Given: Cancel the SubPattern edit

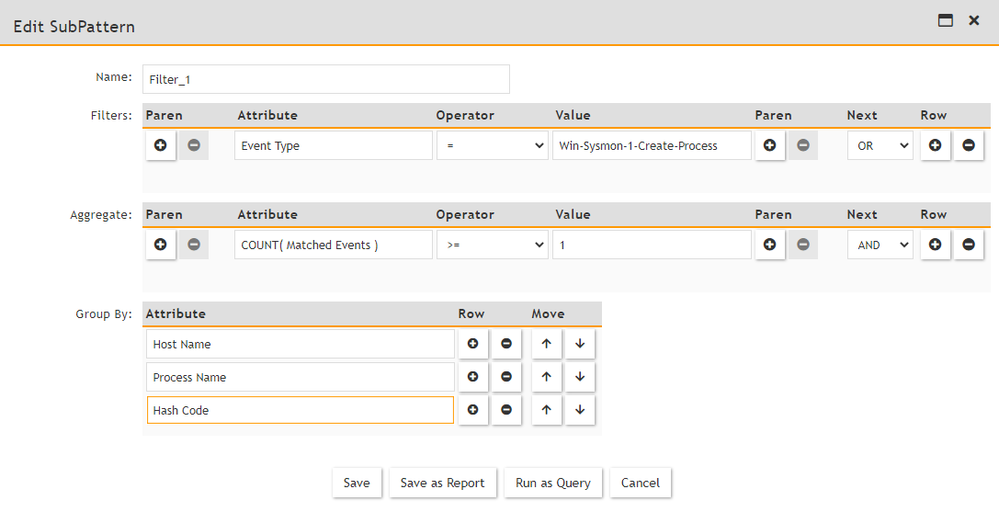Looking at the screenshot, I should click(640, 483).
